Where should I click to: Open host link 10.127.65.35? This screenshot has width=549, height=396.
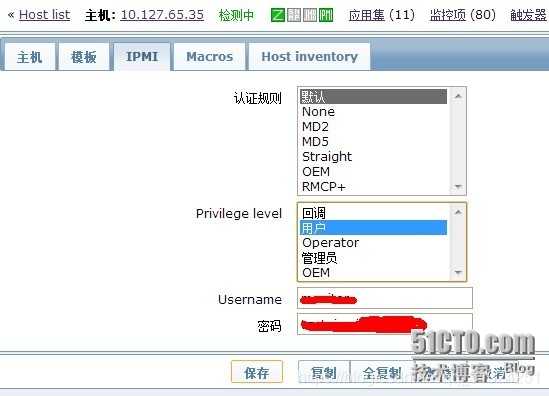coord(162,15)
